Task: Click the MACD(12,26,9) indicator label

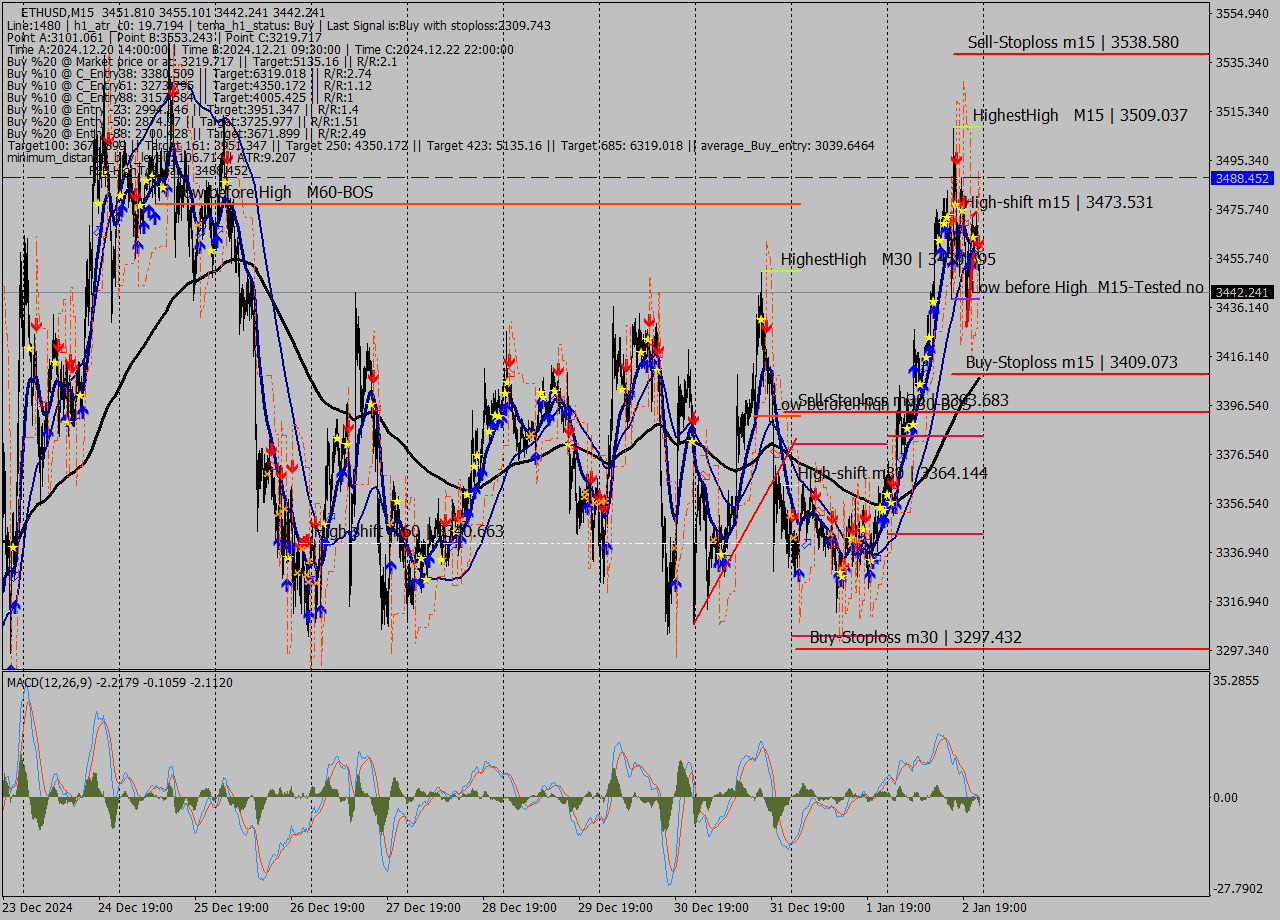Action: coord(50,683)
